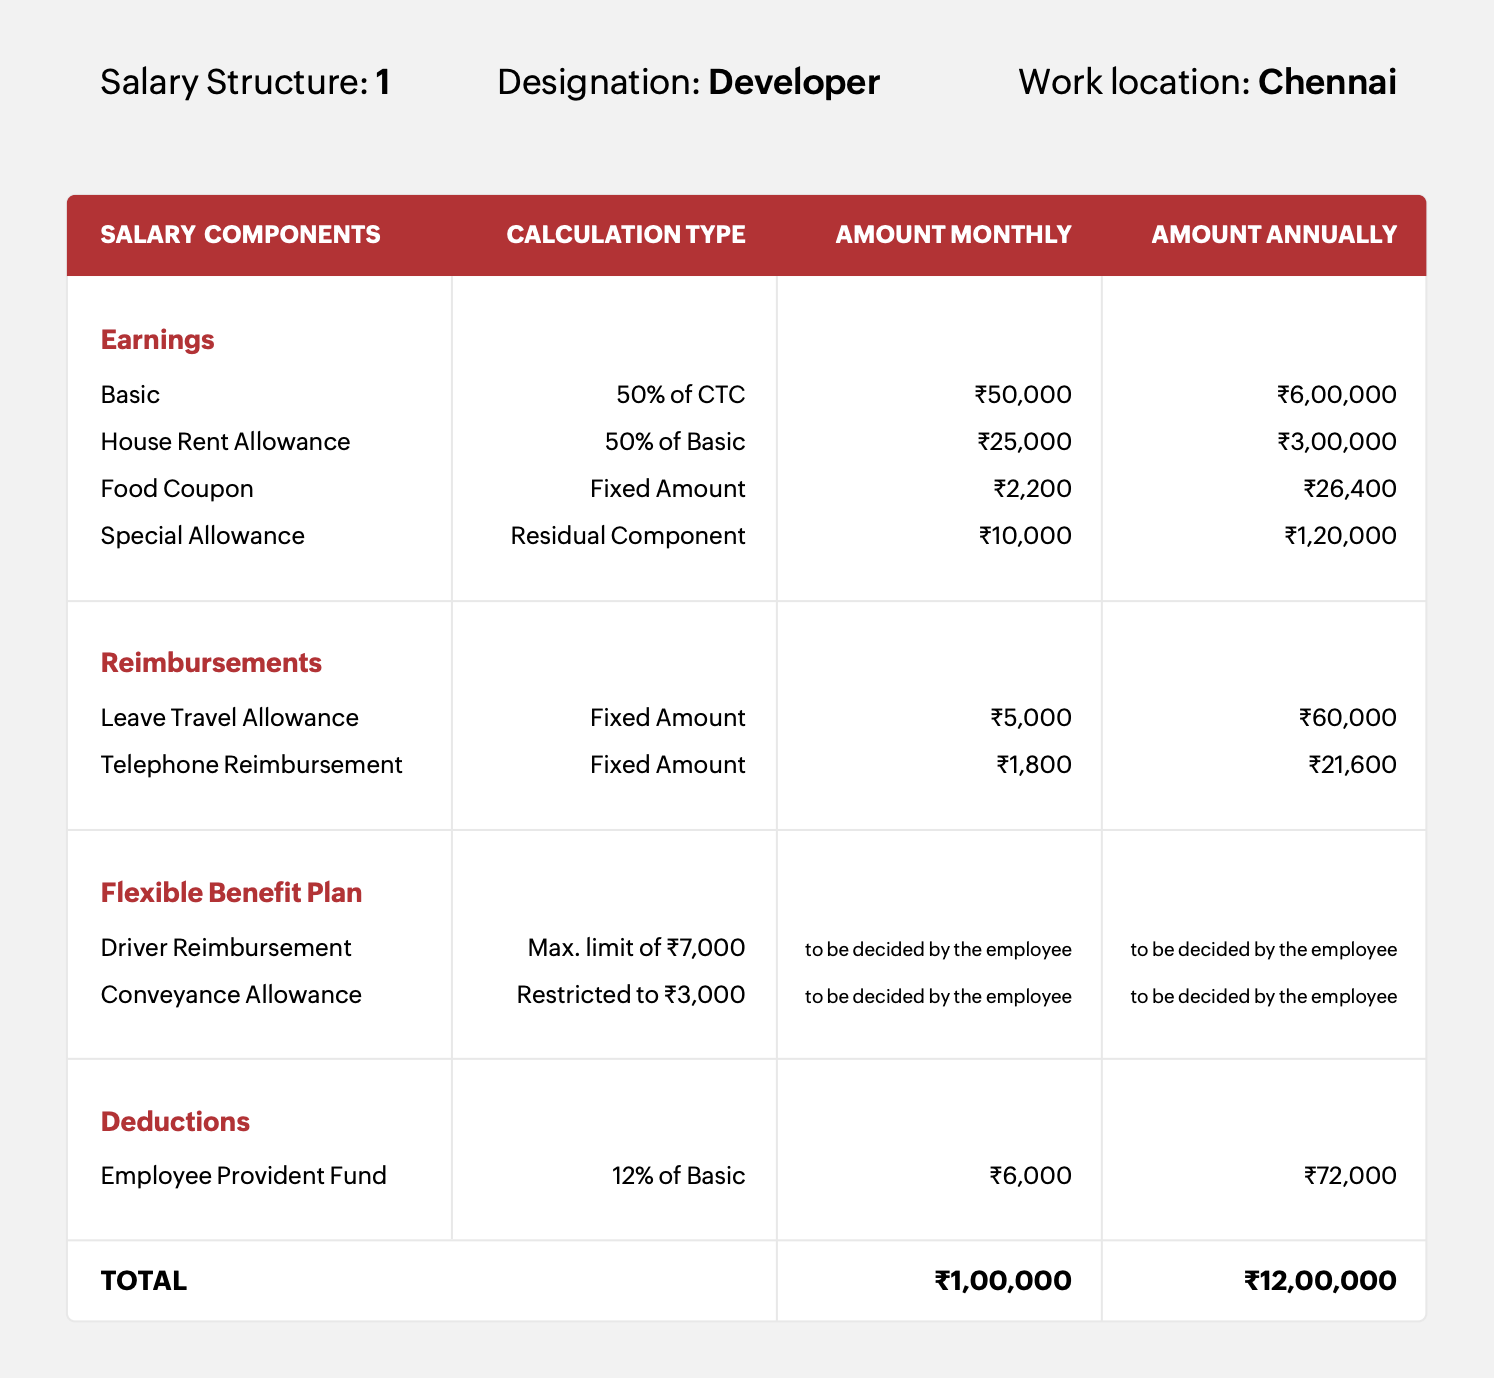
Task: Click Driver Reimbursement annual 'to be decided' text
Action: point(1264,950)
